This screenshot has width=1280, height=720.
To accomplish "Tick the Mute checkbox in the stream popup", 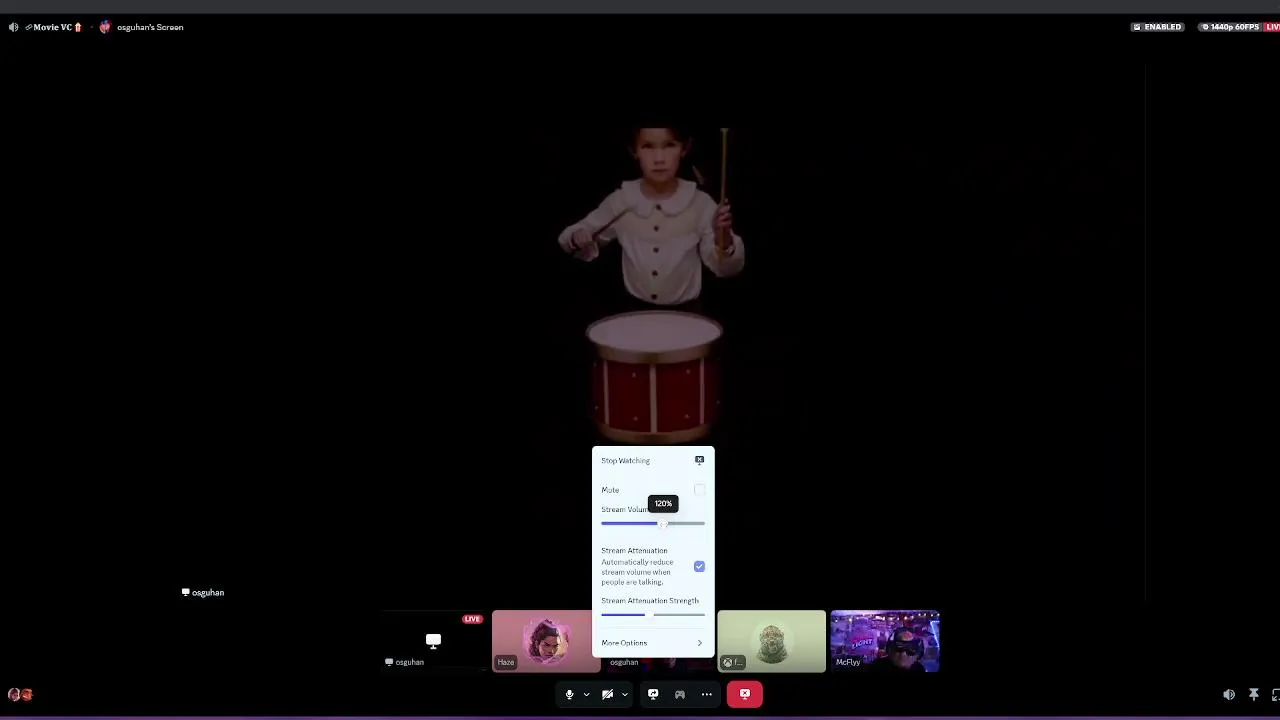I will pyautogui.click(x=699, y=490).
